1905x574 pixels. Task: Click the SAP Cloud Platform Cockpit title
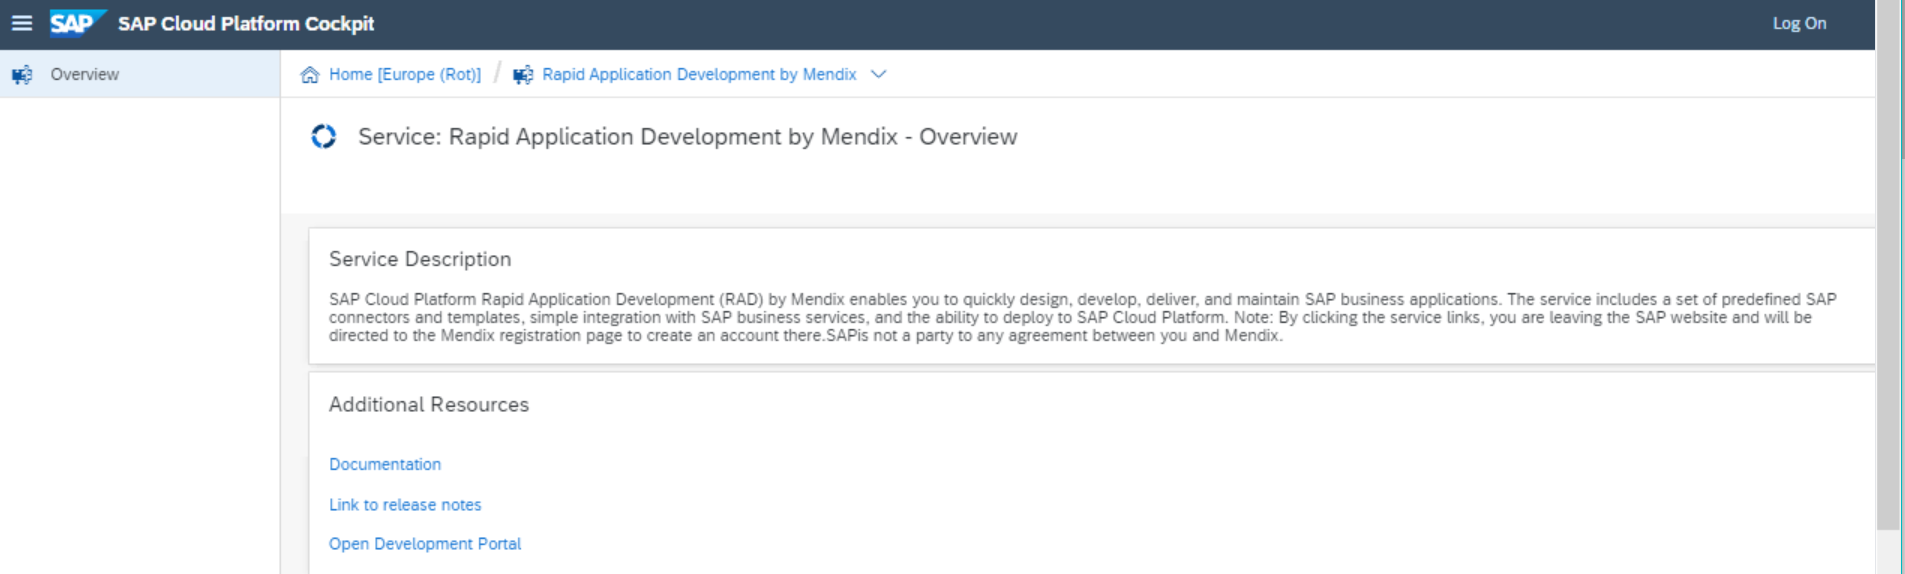pyautogui.click(x=246, y=23)
